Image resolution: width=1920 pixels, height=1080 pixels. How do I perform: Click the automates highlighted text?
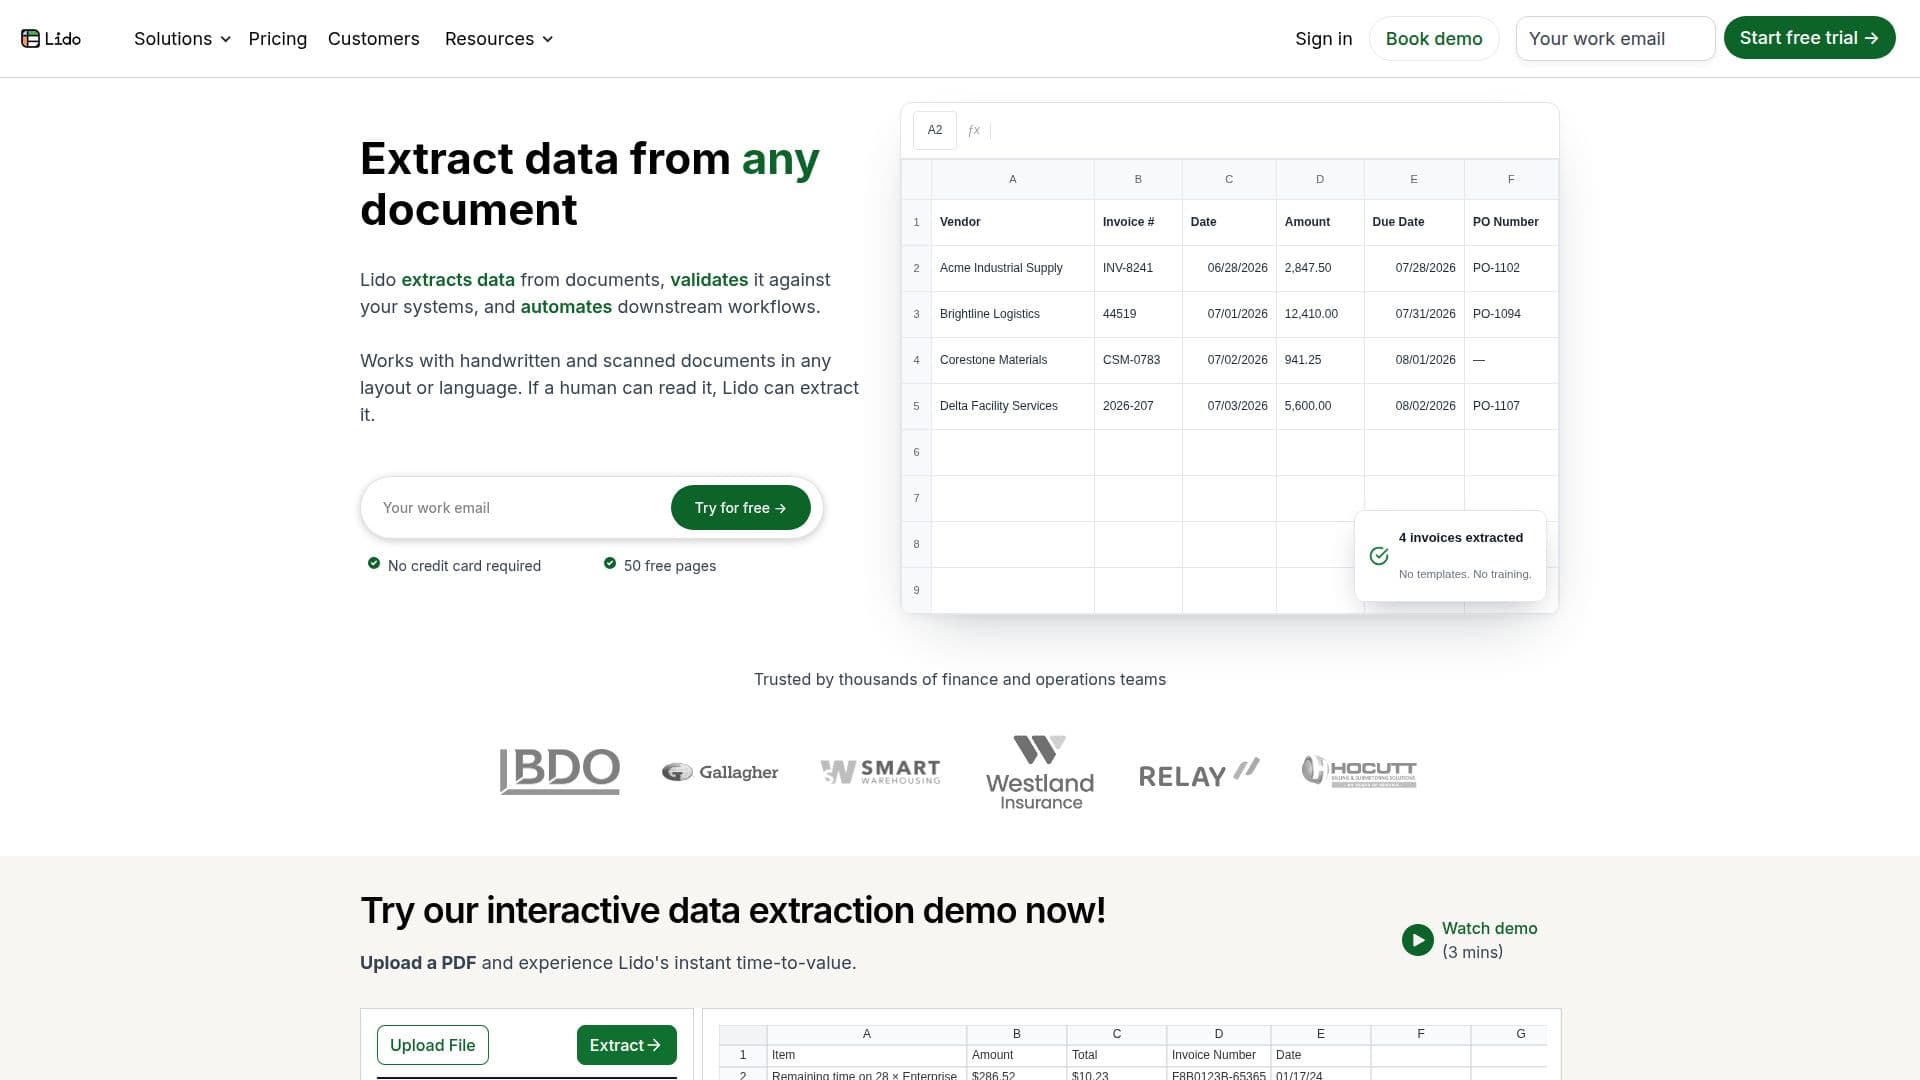pyautogui.click(x=566, y=307)
